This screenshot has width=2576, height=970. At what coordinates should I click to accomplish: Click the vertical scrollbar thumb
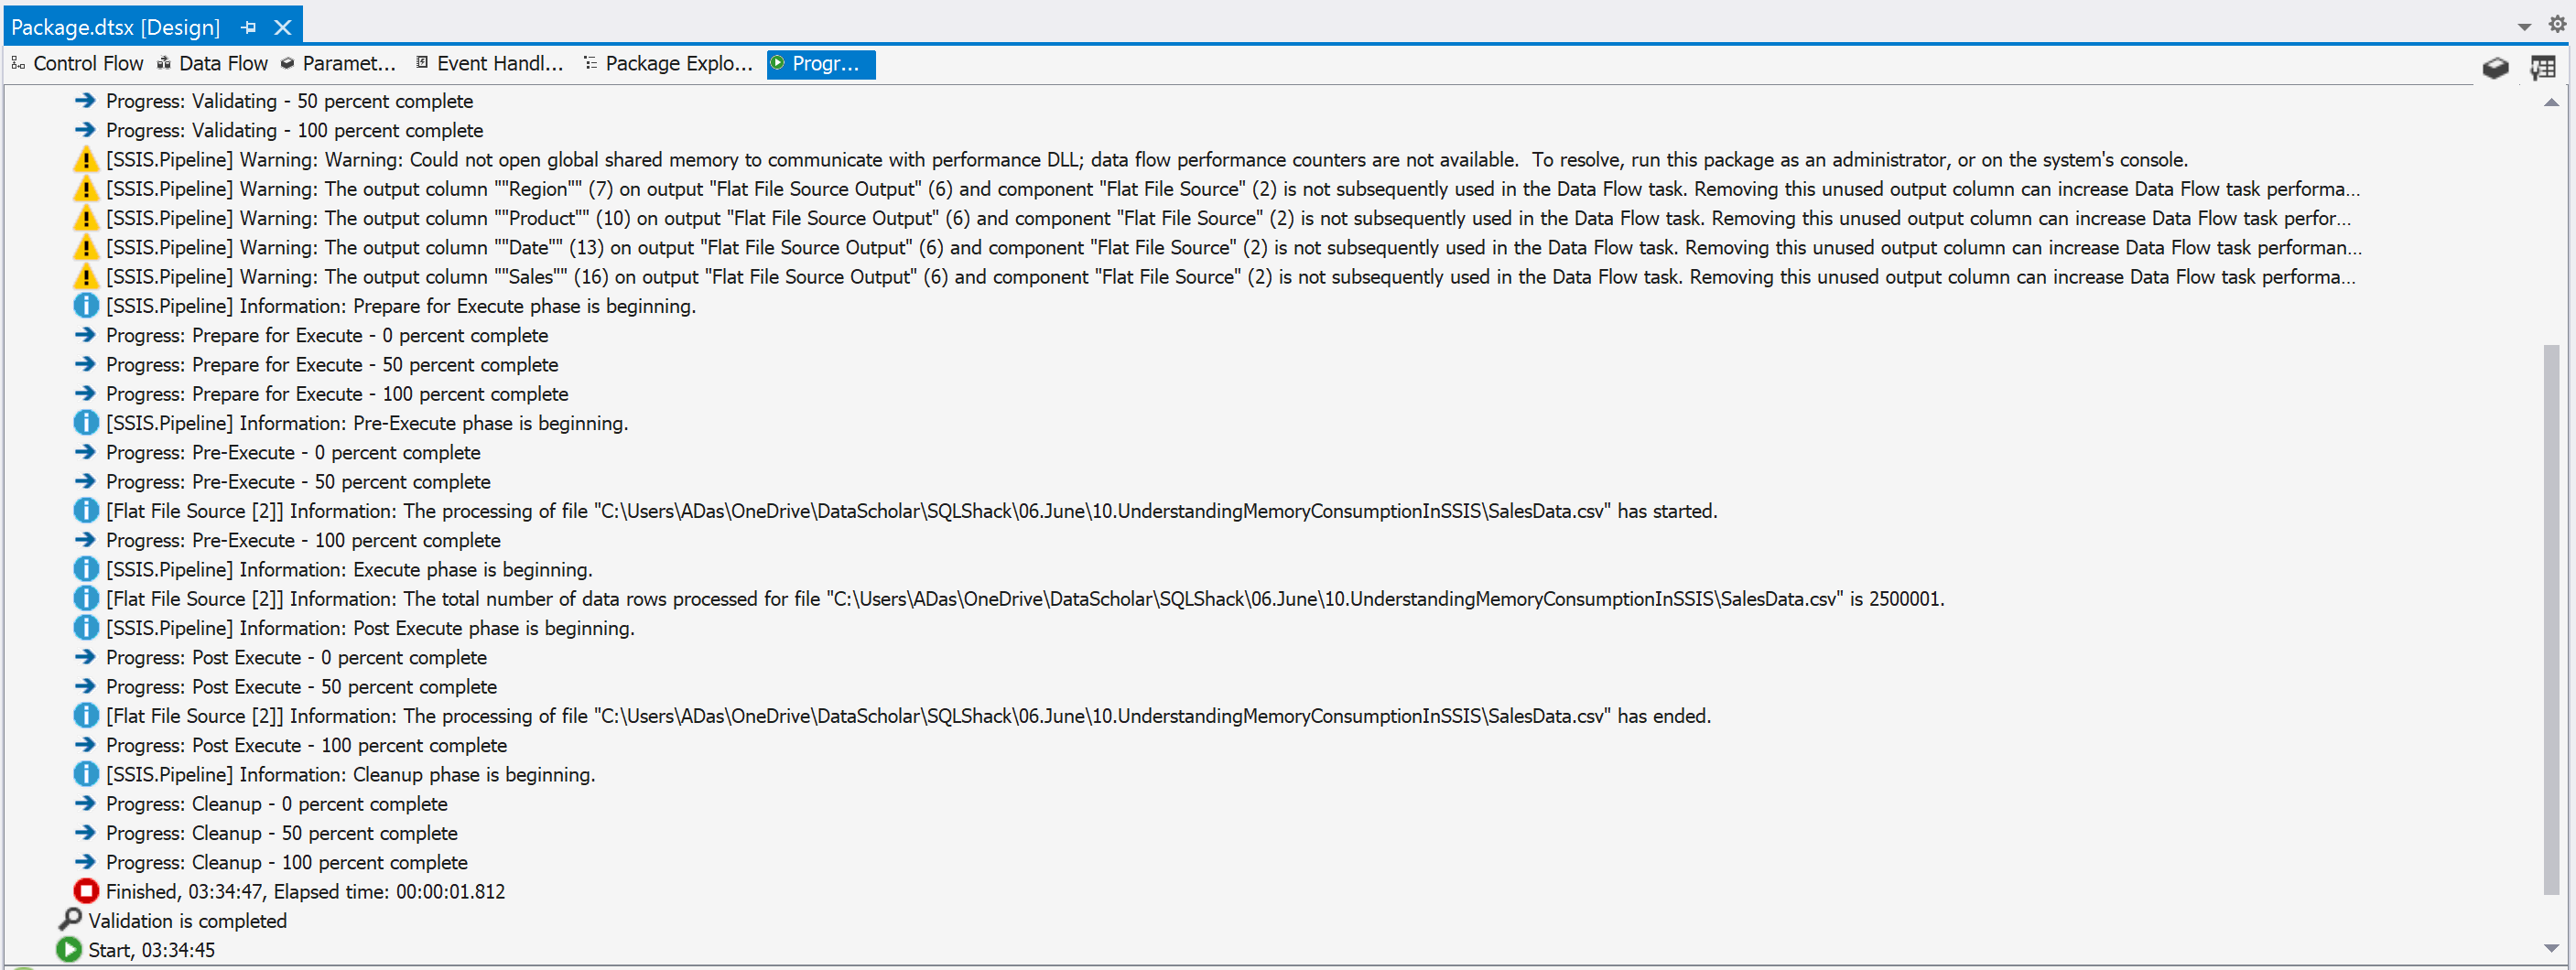pyautogui.click(x=2551, y=620)
